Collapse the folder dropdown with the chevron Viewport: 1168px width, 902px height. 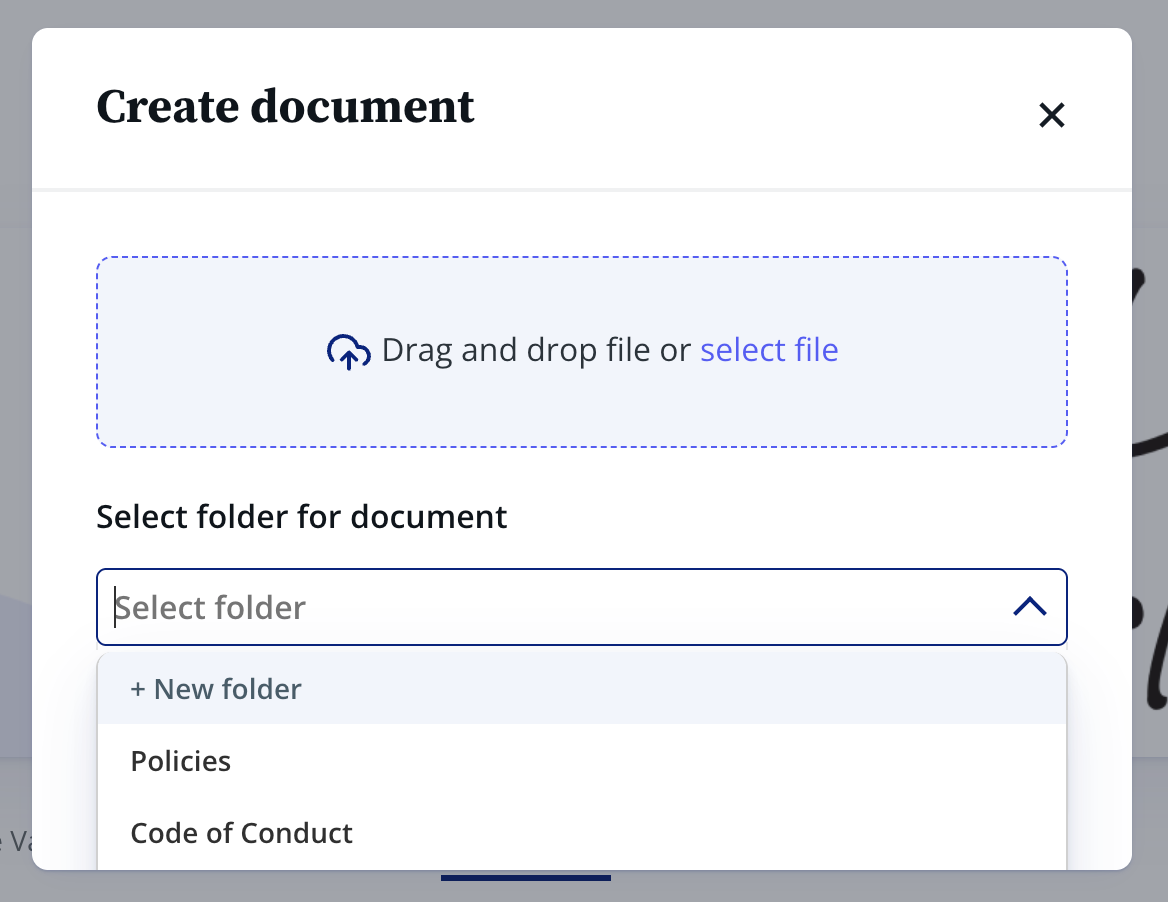[1029, 607]
